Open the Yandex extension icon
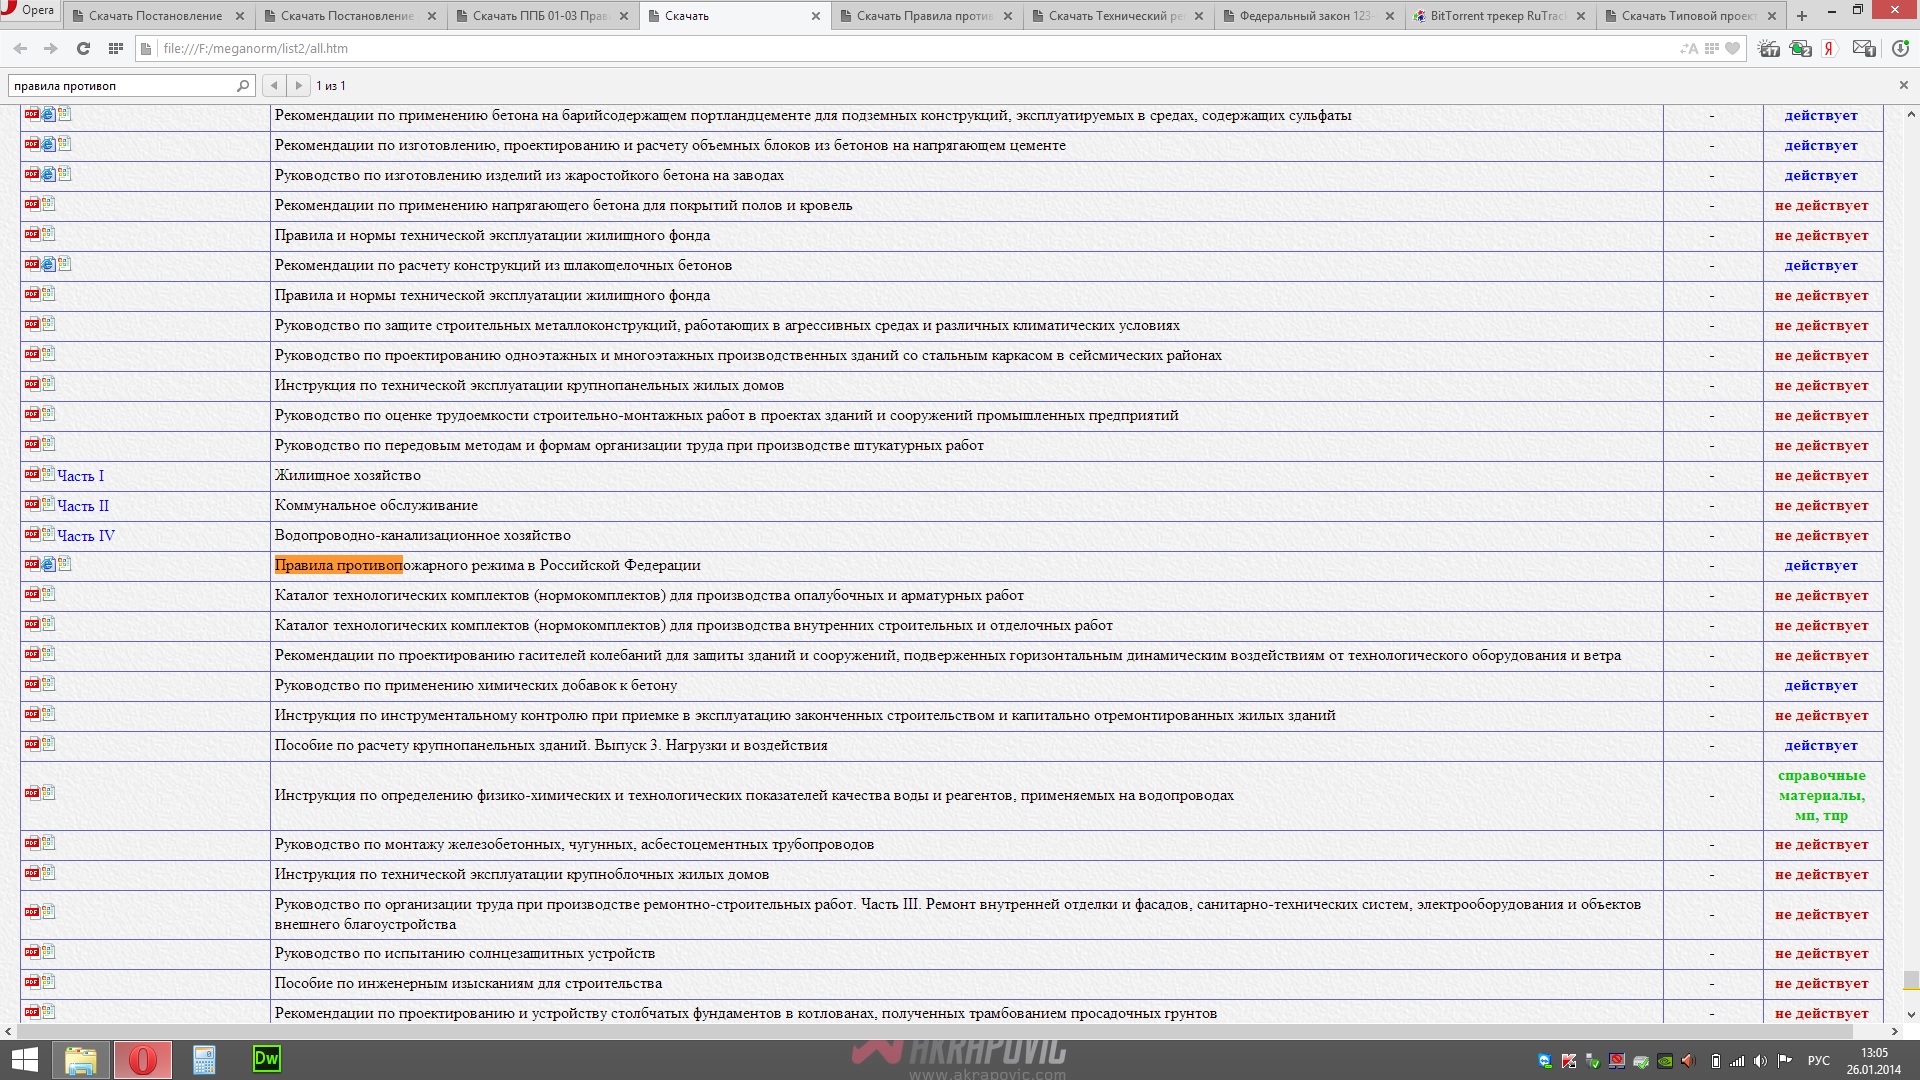The image size is (1920, 1080). (x=1829, y=48)
